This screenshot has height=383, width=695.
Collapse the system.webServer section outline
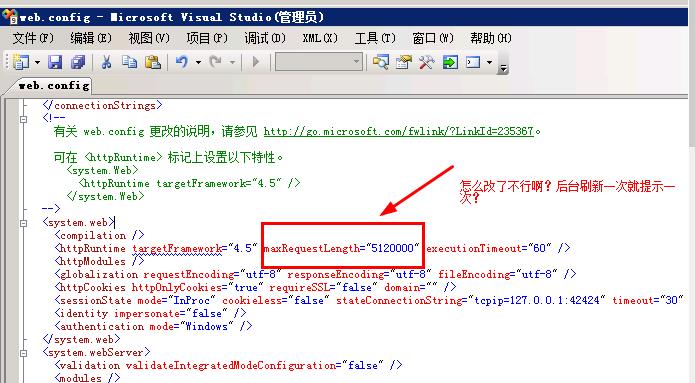tap(23, 353)
